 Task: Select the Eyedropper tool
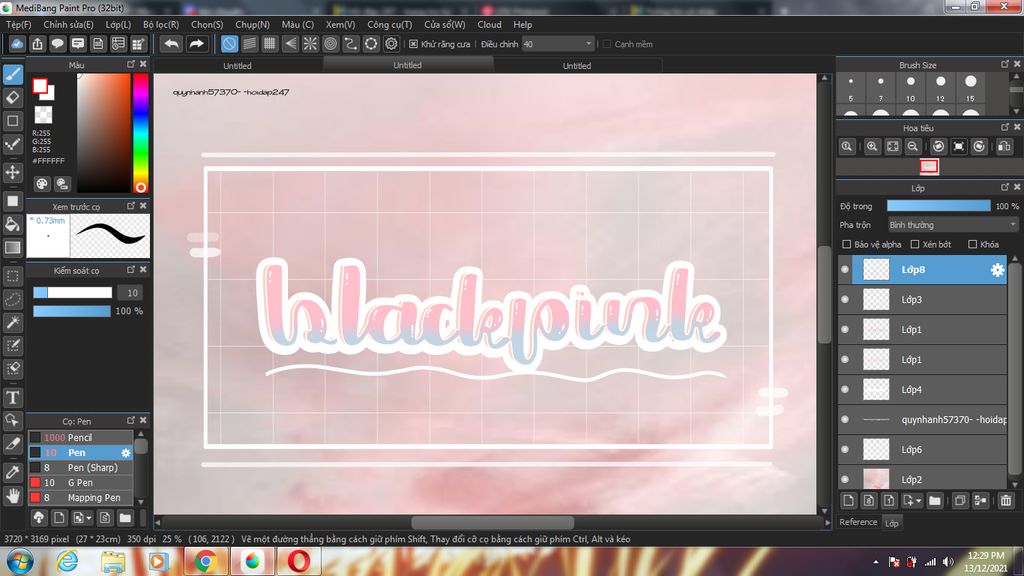[x=12, y=472]
